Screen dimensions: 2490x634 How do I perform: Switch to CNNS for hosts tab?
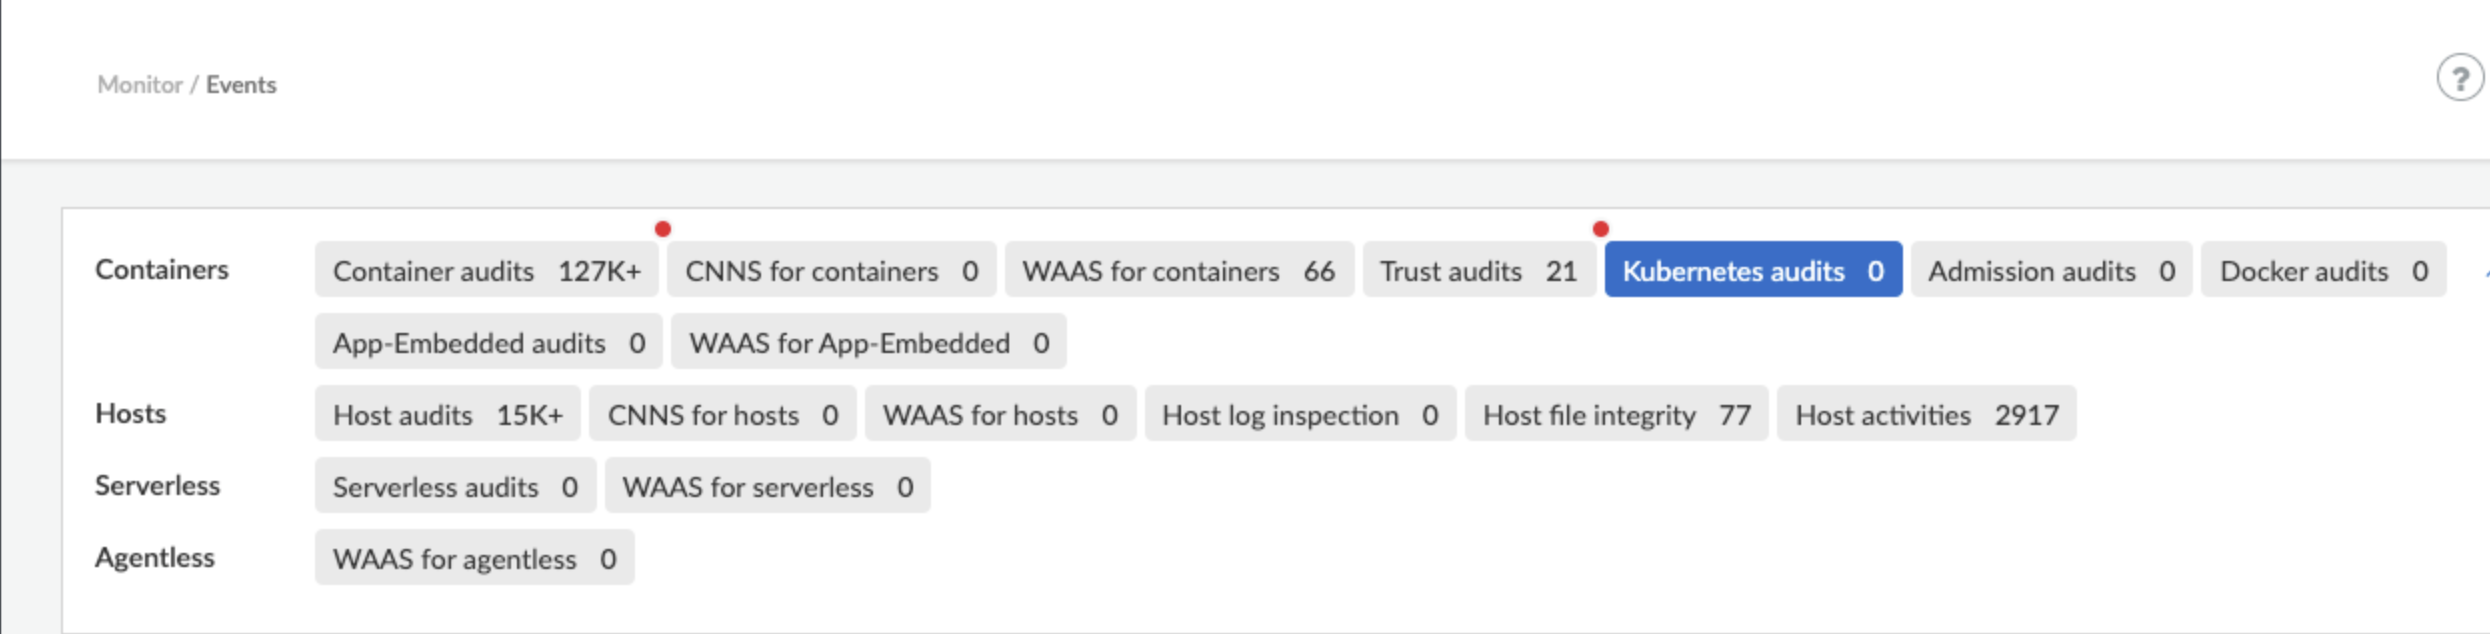(x=722, y=415)
